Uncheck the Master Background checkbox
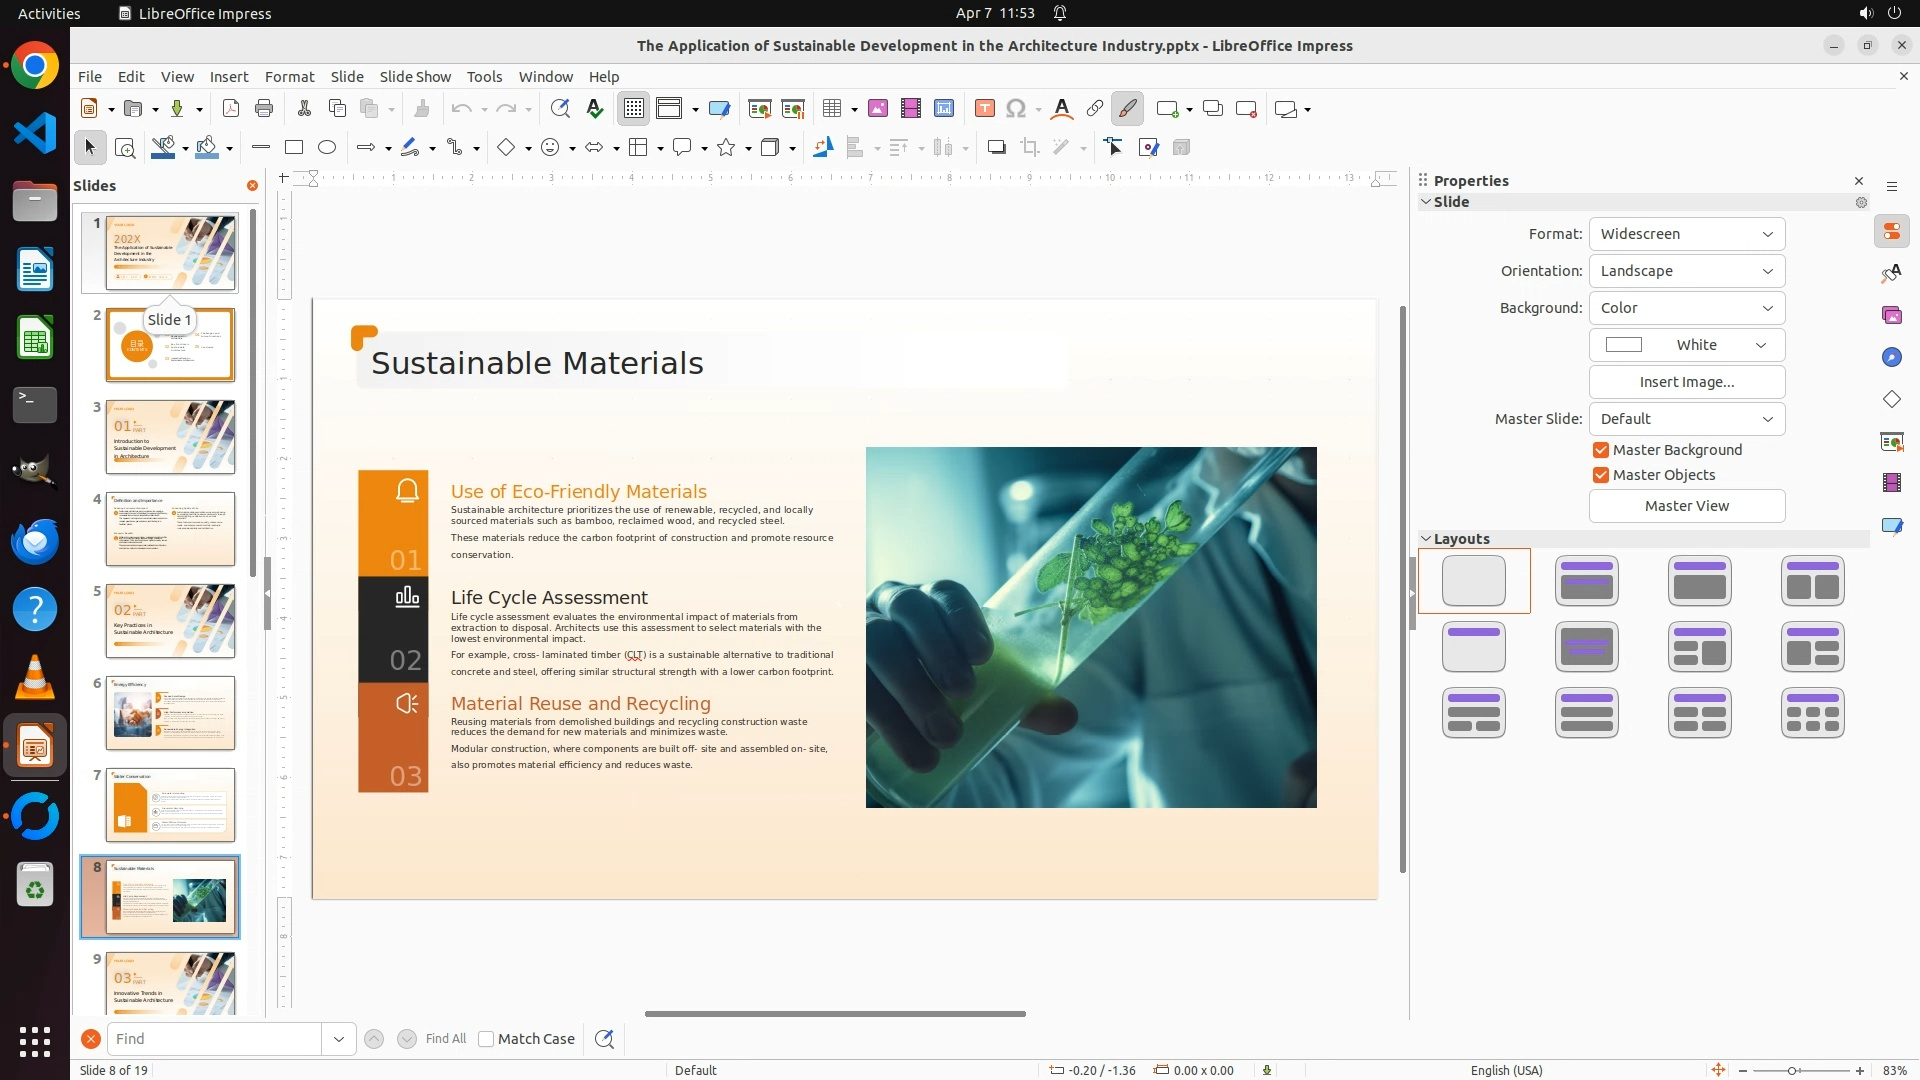1920x1080 pixels. coord(1601,450)
